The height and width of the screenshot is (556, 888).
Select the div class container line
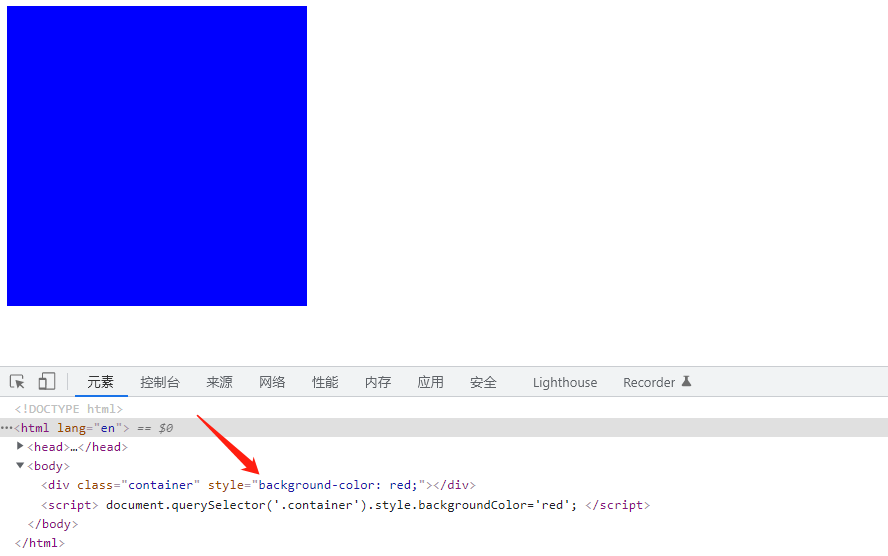pyautogui.click(x=258, y=485)
